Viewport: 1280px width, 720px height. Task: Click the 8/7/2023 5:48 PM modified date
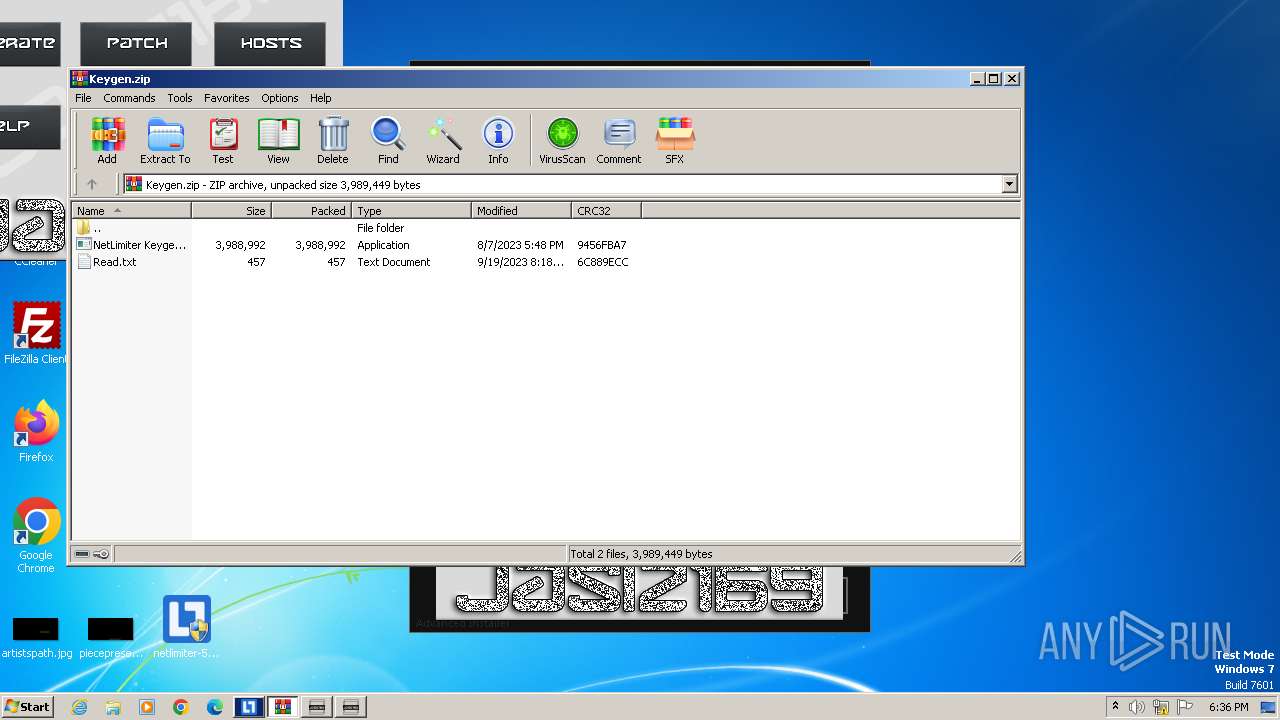[520, 245]
